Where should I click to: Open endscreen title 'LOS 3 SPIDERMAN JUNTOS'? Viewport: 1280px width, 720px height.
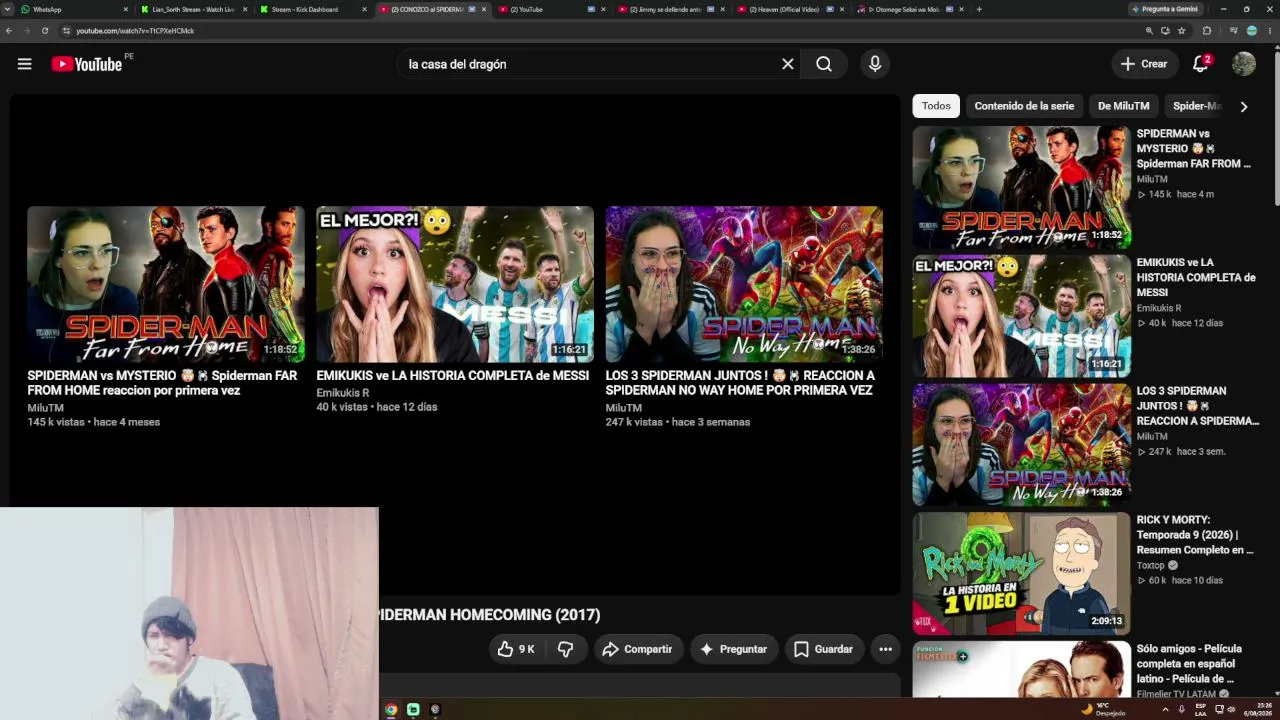(740, 383)
